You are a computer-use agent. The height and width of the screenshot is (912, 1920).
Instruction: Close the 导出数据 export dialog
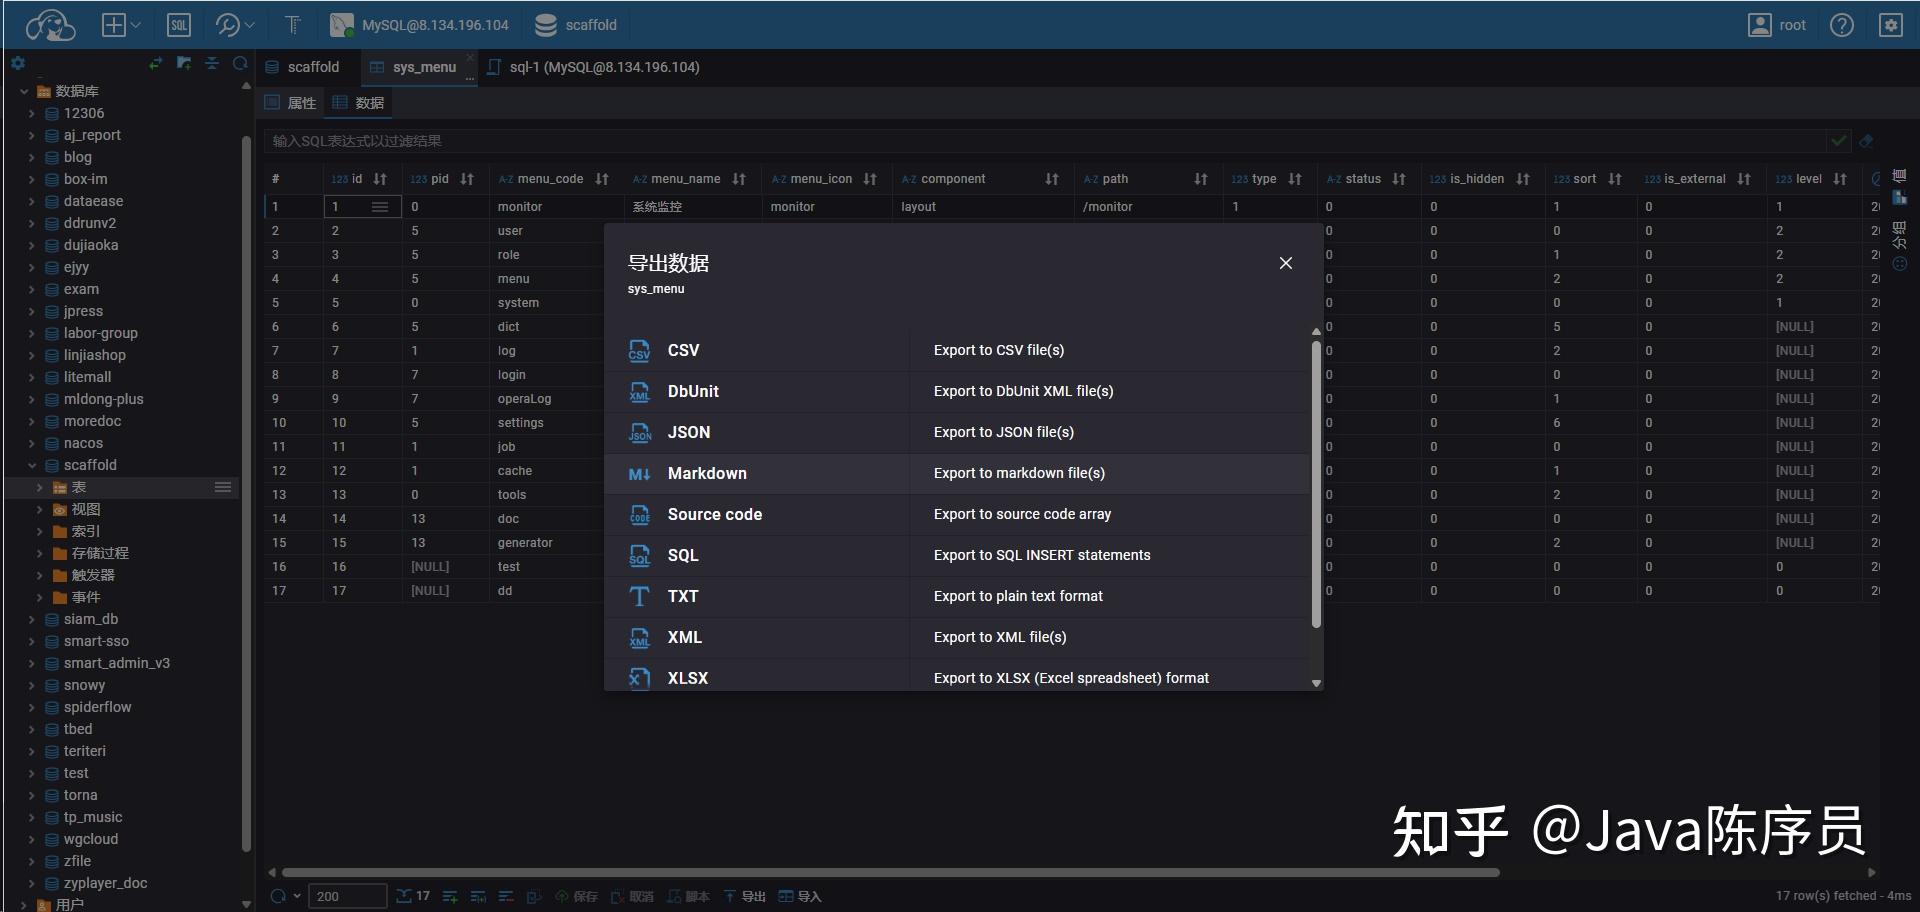tap(1286, 263)
